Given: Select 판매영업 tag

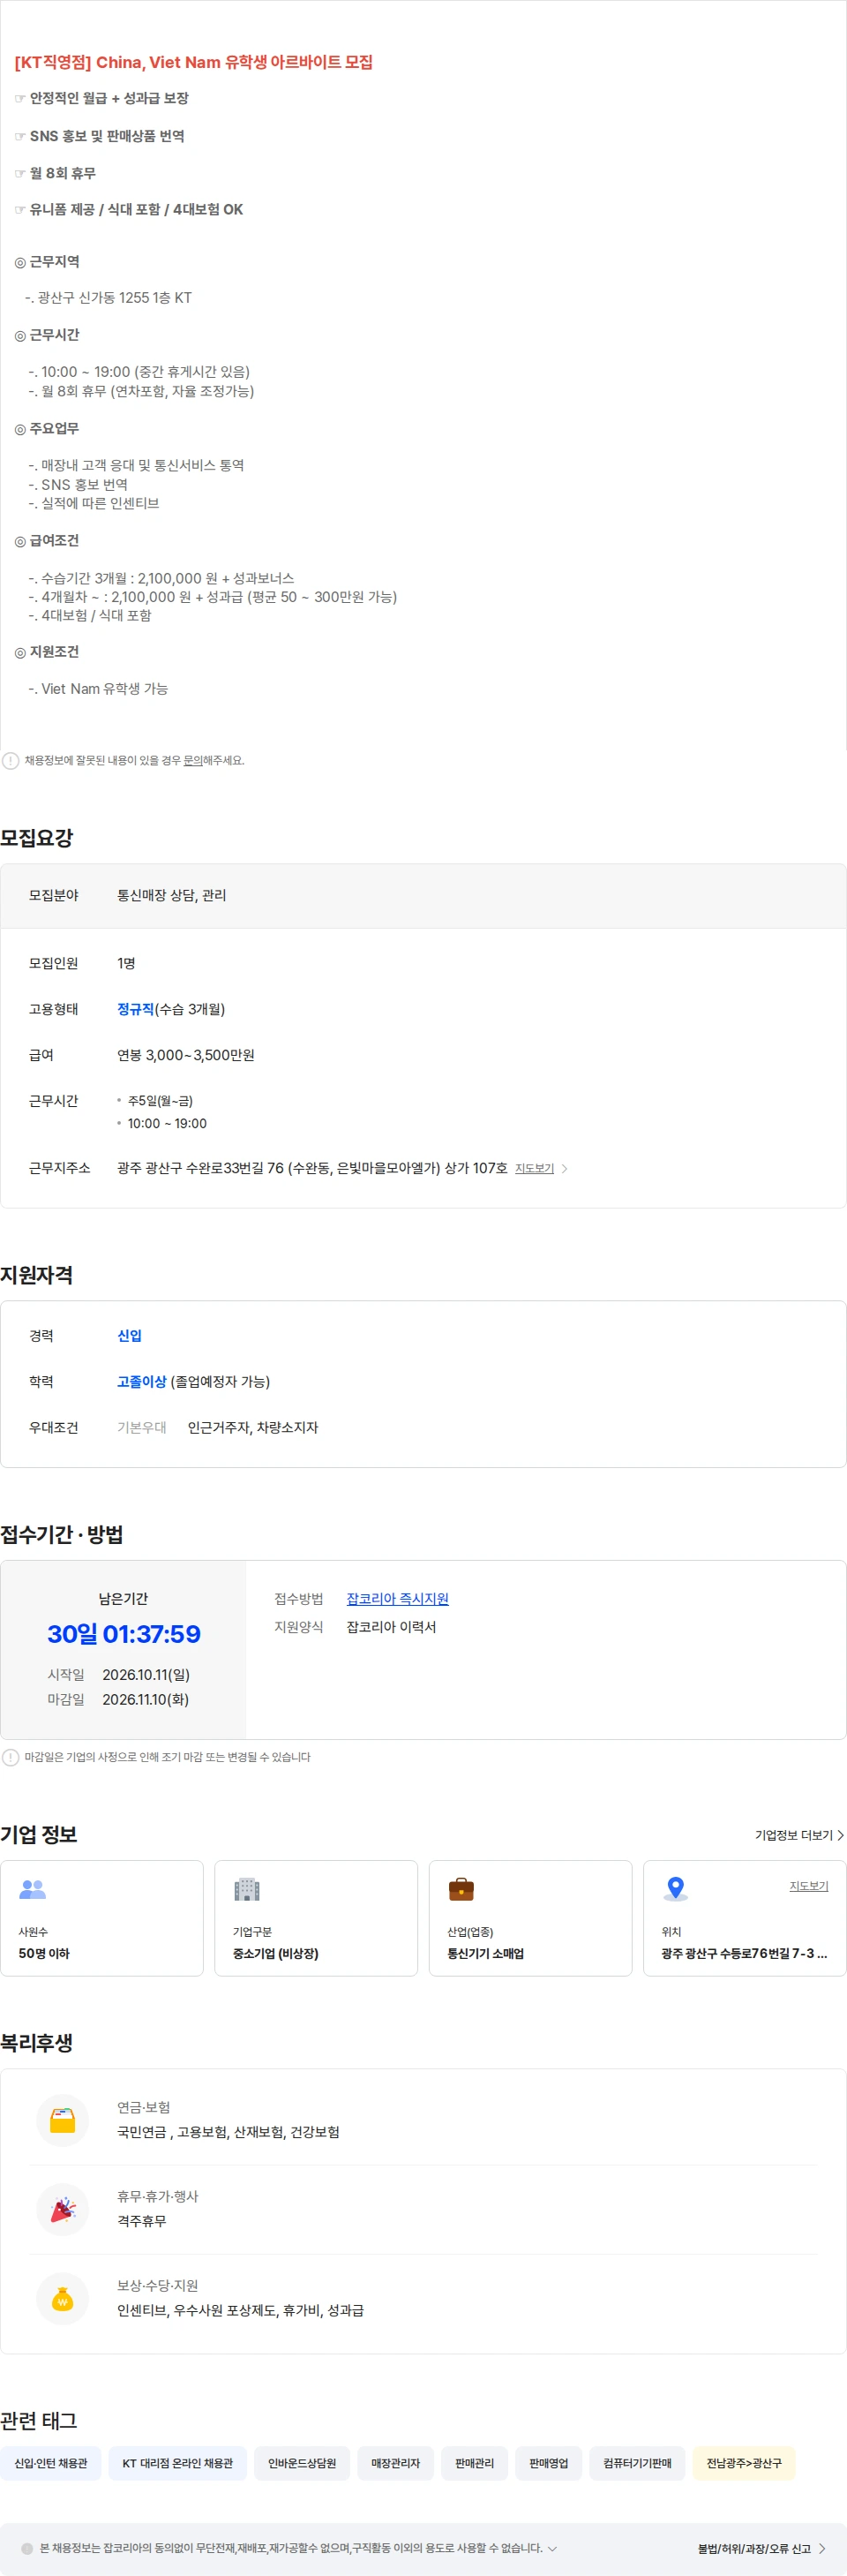Looking at the screenshot, I should tap(548, 2463).
